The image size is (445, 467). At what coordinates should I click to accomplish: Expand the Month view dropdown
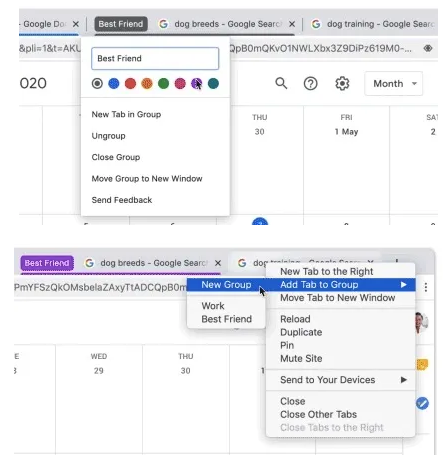[x=394, y=83]
